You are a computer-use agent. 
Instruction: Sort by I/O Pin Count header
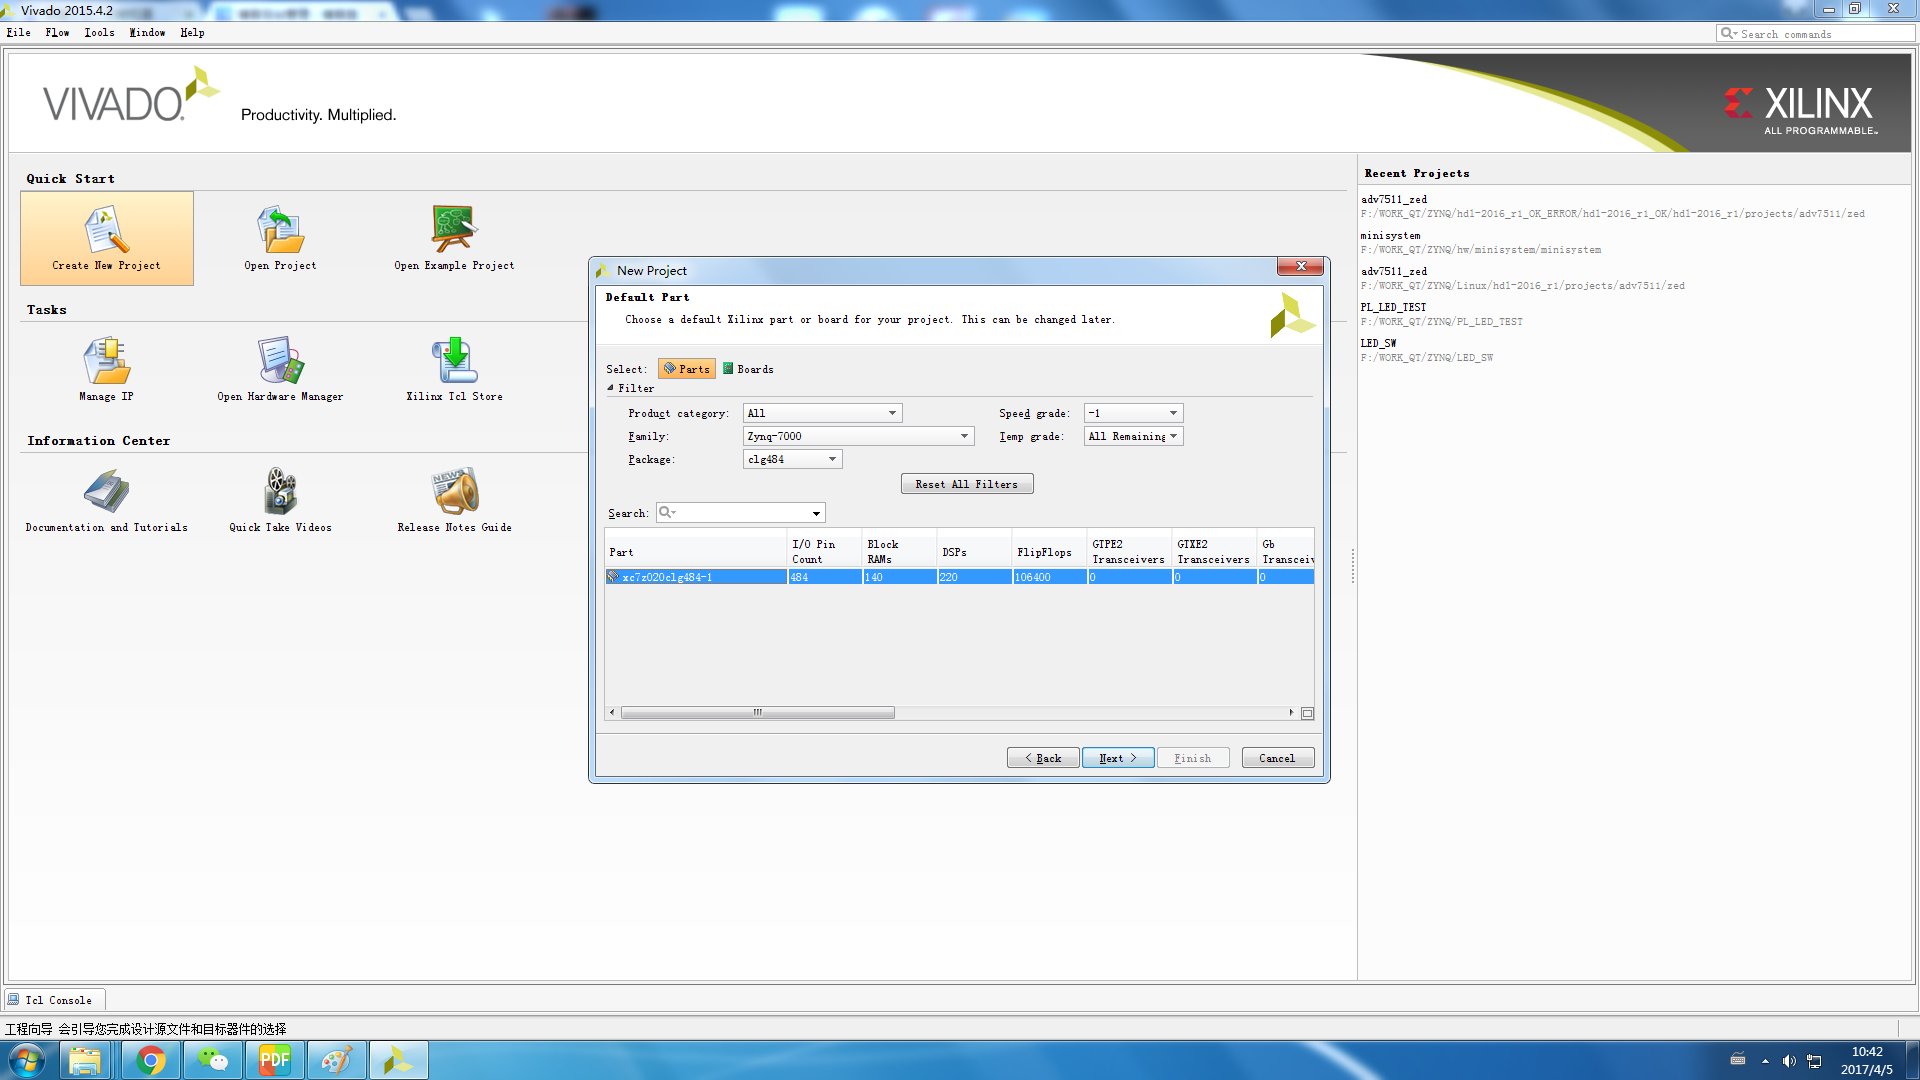pos(824,552)
